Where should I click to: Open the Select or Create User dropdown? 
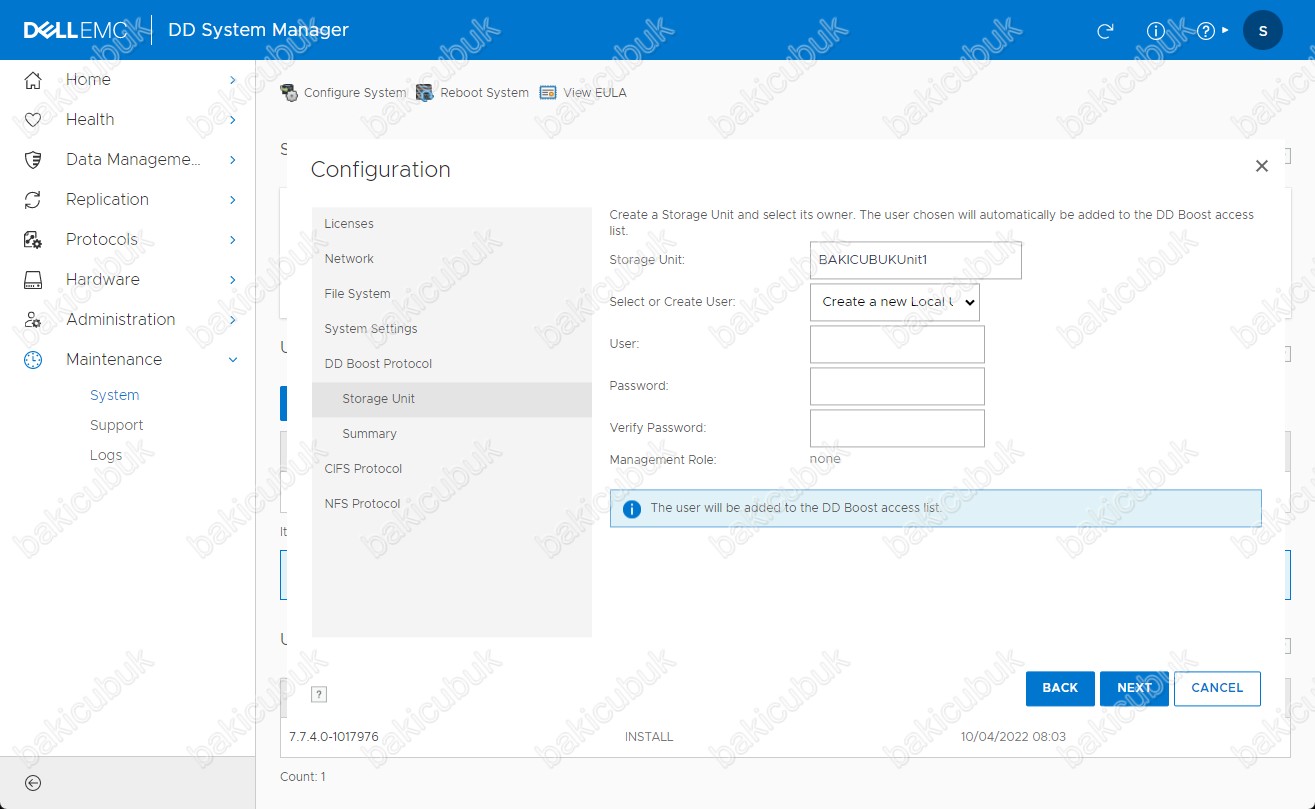895,302
